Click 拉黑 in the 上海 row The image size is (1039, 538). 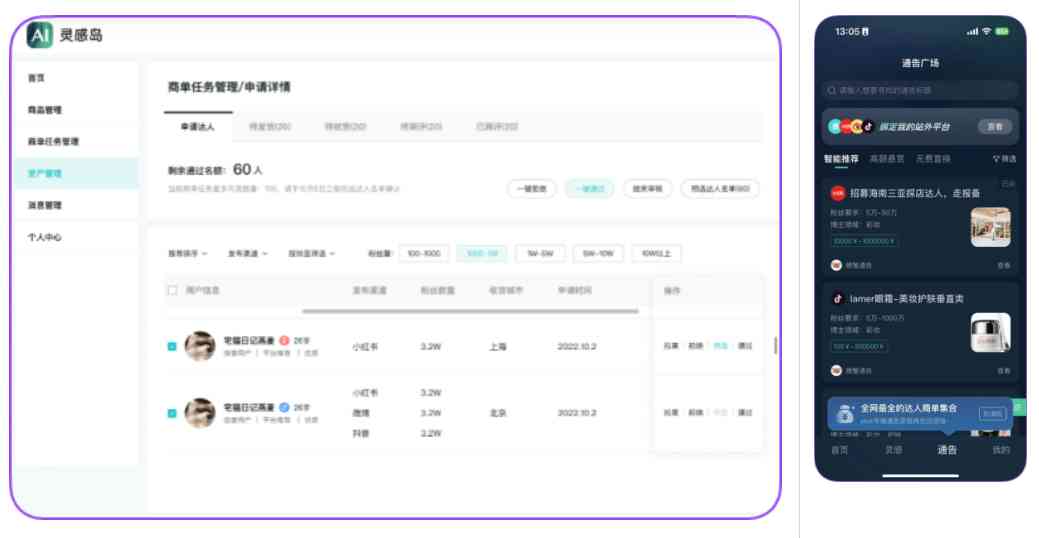point(671,346)
